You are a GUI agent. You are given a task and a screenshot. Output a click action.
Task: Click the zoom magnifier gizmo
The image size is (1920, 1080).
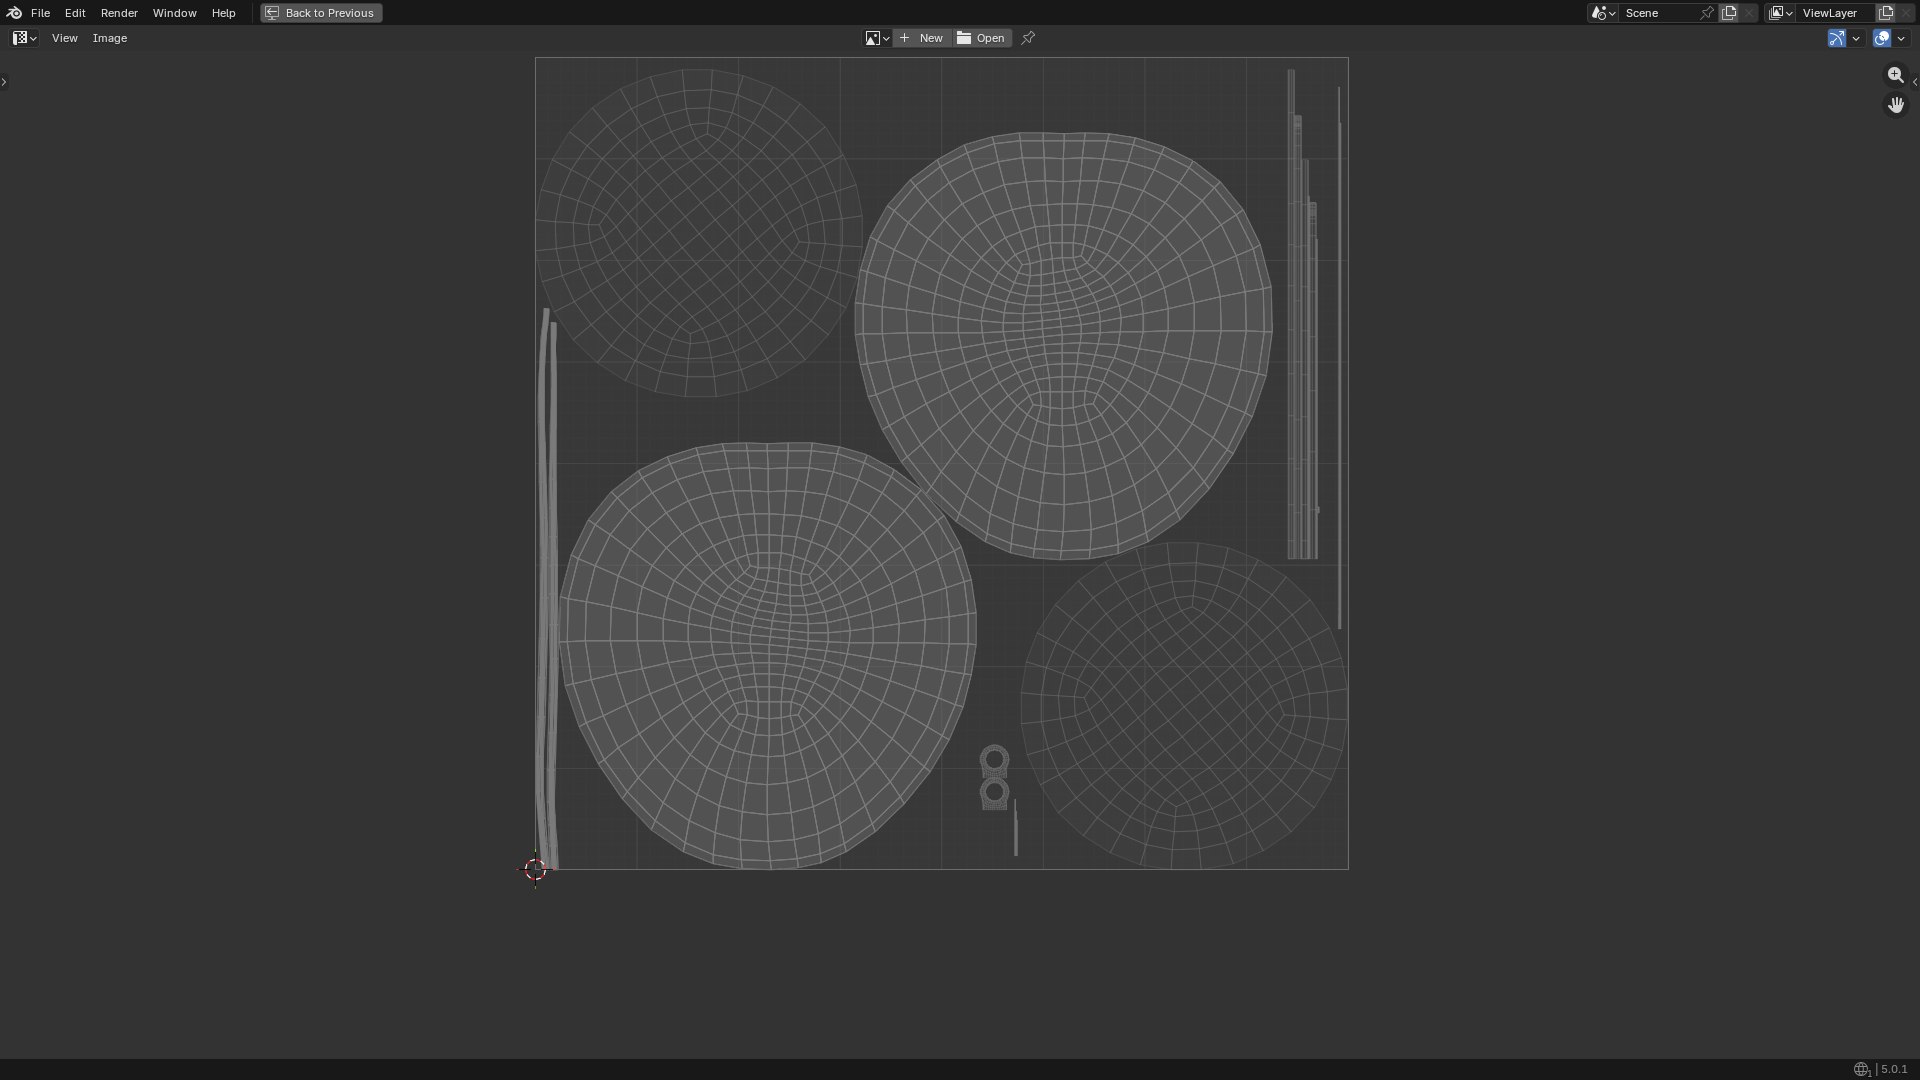coord(1895,75)
